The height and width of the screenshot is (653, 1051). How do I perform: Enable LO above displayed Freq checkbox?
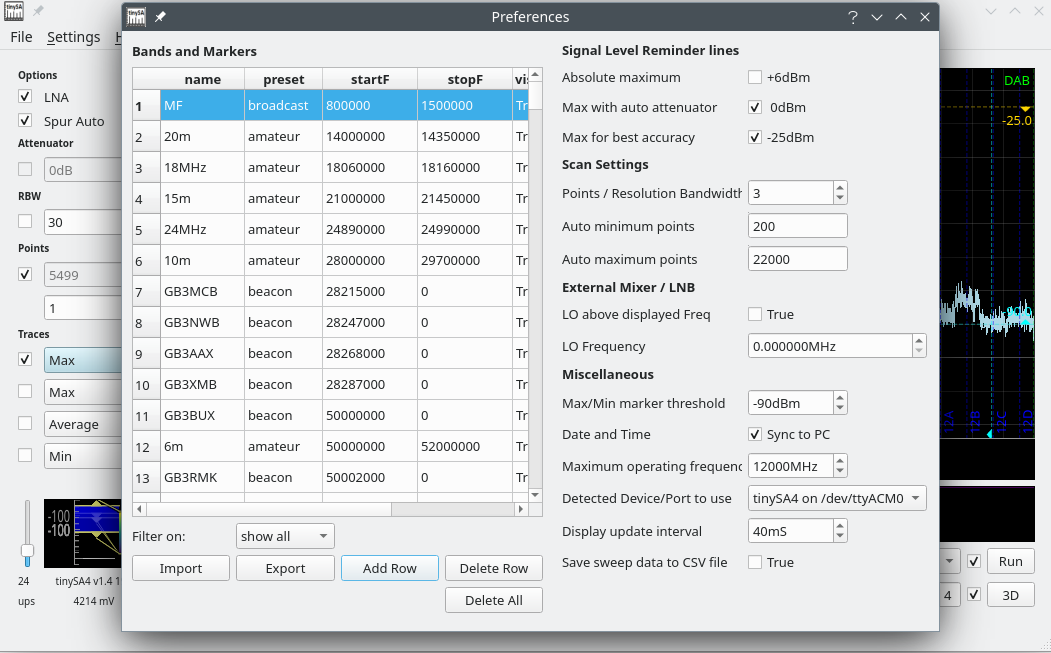point(755,314)
